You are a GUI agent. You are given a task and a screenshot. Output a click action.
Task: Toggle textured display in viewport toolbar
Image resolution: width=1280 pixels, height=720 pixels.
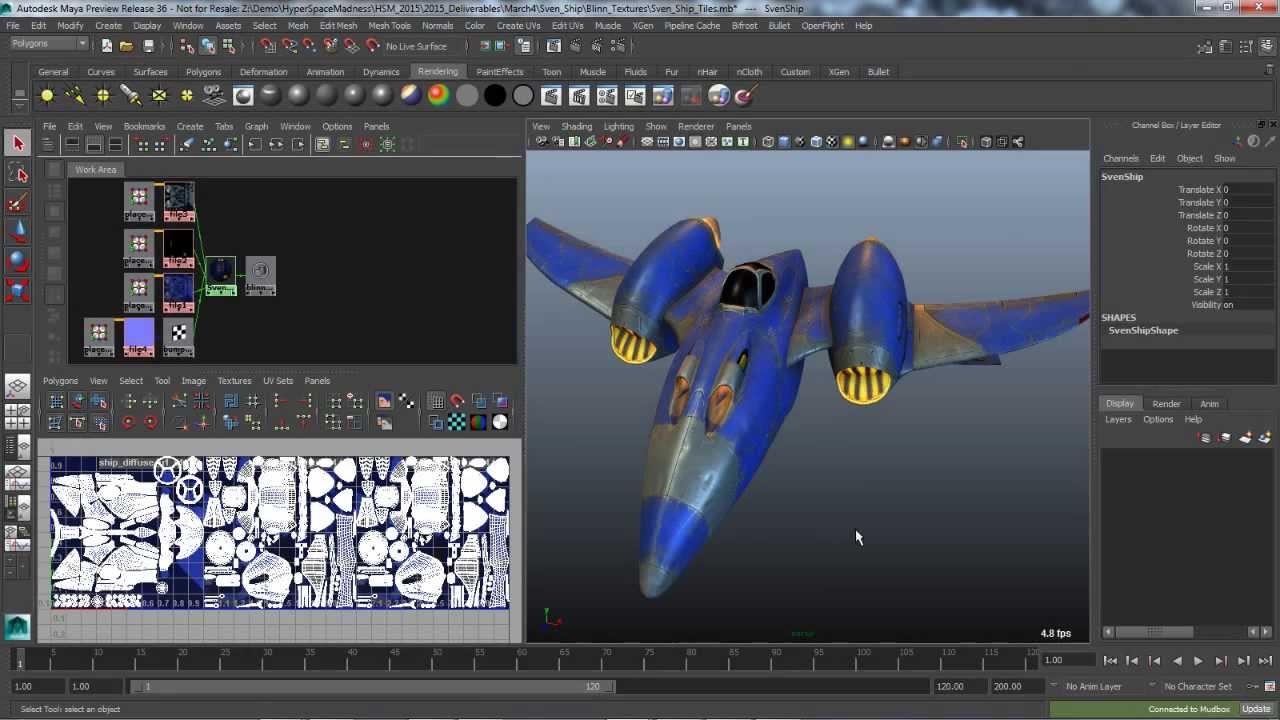point(832,142)
